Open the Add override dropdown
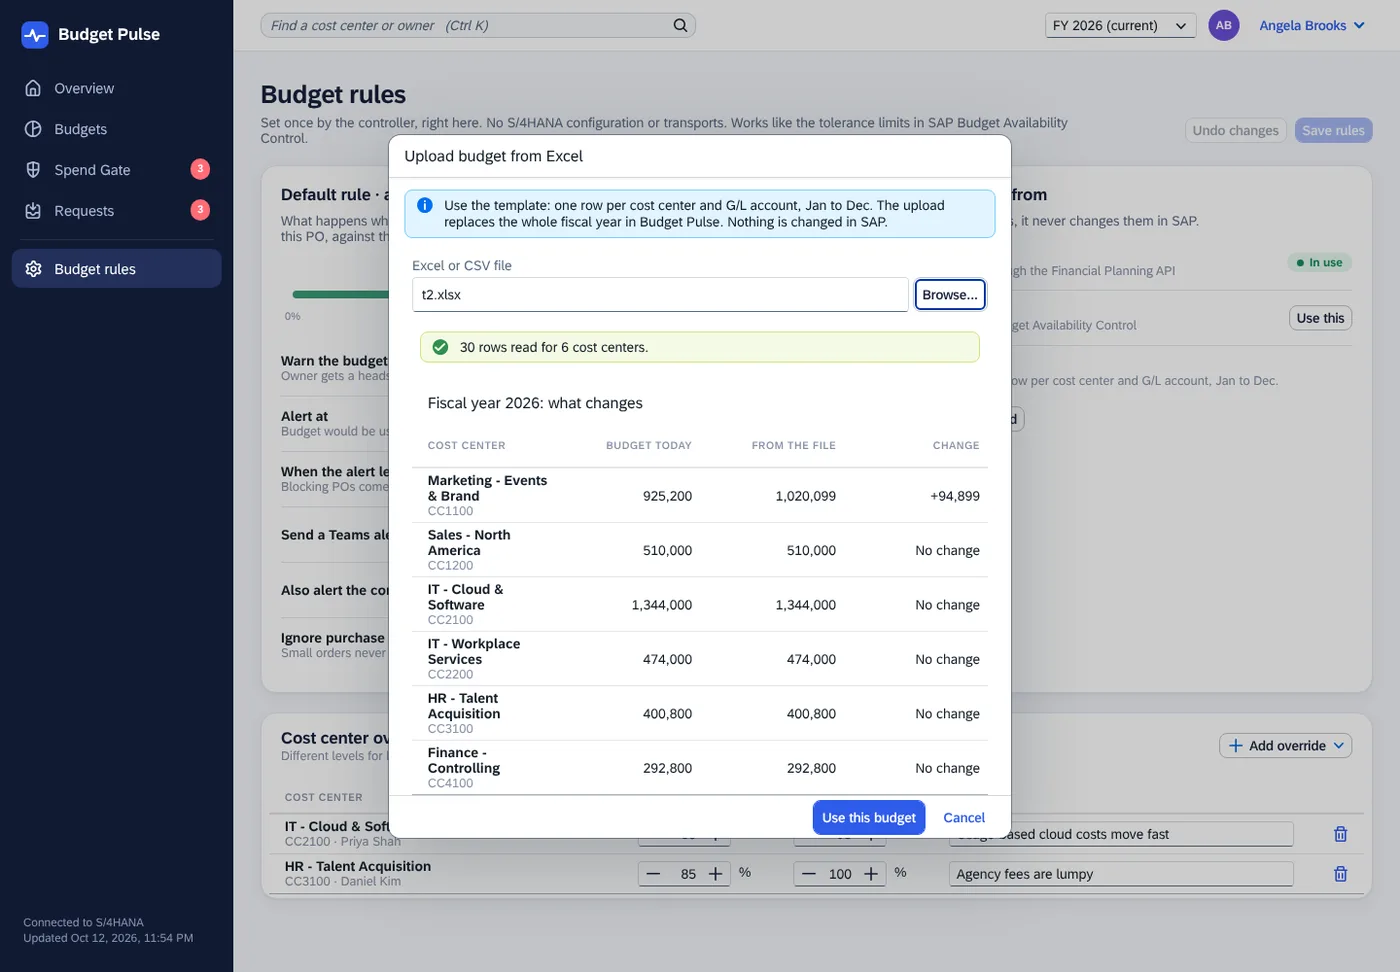Screen dimensions: 1400x972 pos(1285,746)
